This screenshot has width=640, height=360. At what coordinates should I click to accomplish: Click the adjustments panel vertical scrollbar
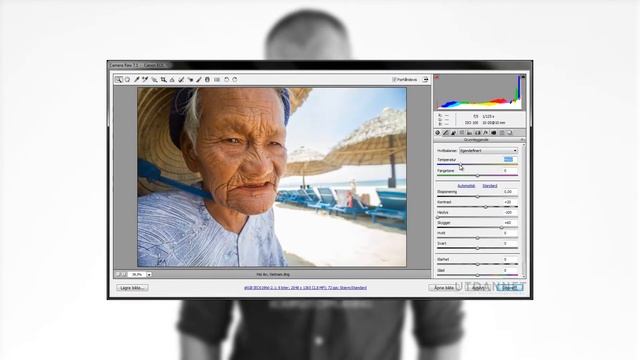pyautogui.click(x=524, y=210)
